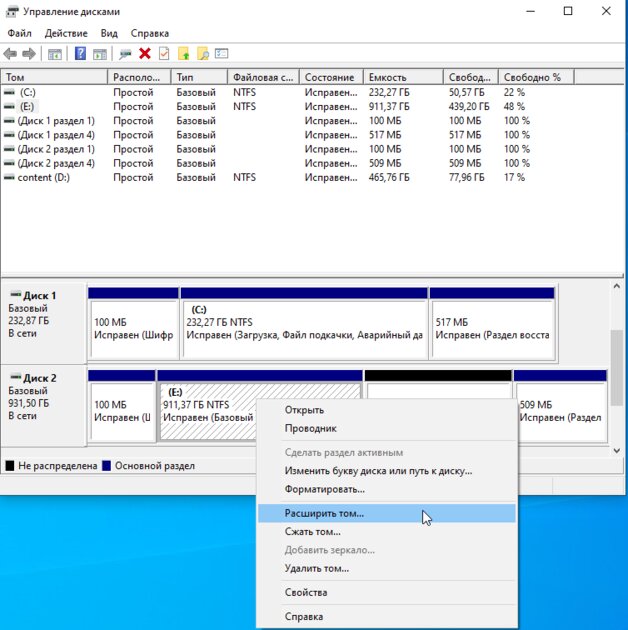Toggle the show/hide action pane icon
This screenshot has width=628, height=630.
(100, 54)
